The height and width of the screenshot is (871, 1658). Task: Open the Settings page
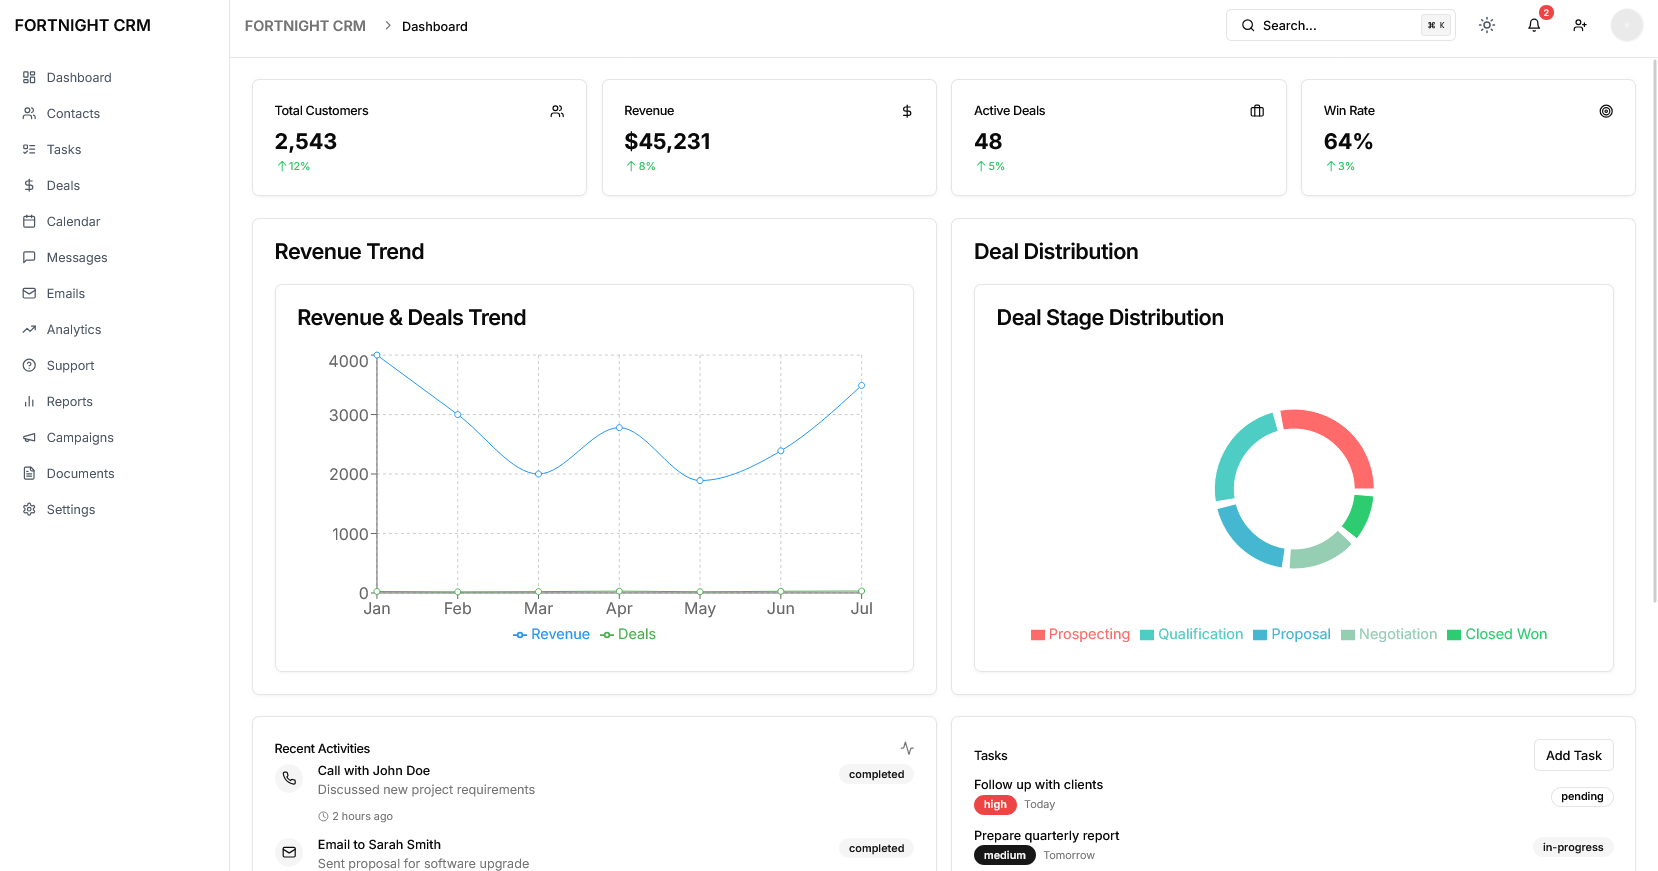tap(114, 509)
